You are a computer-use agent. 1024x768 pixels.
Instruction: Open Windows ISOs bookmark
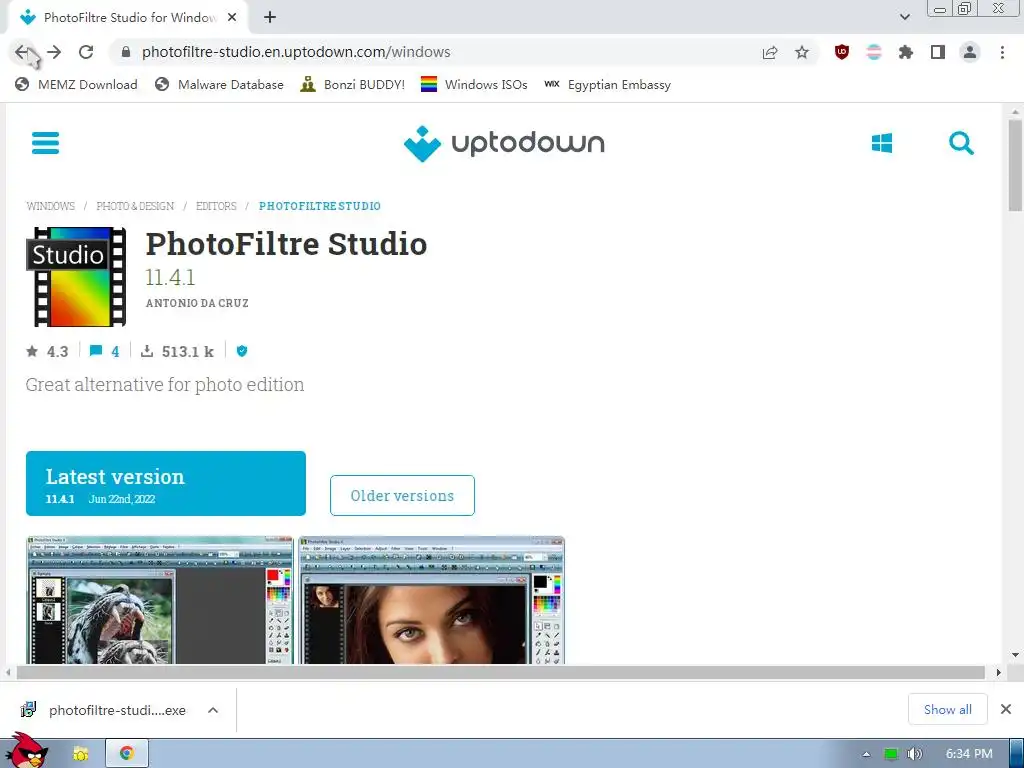click(x=474, y=84)
